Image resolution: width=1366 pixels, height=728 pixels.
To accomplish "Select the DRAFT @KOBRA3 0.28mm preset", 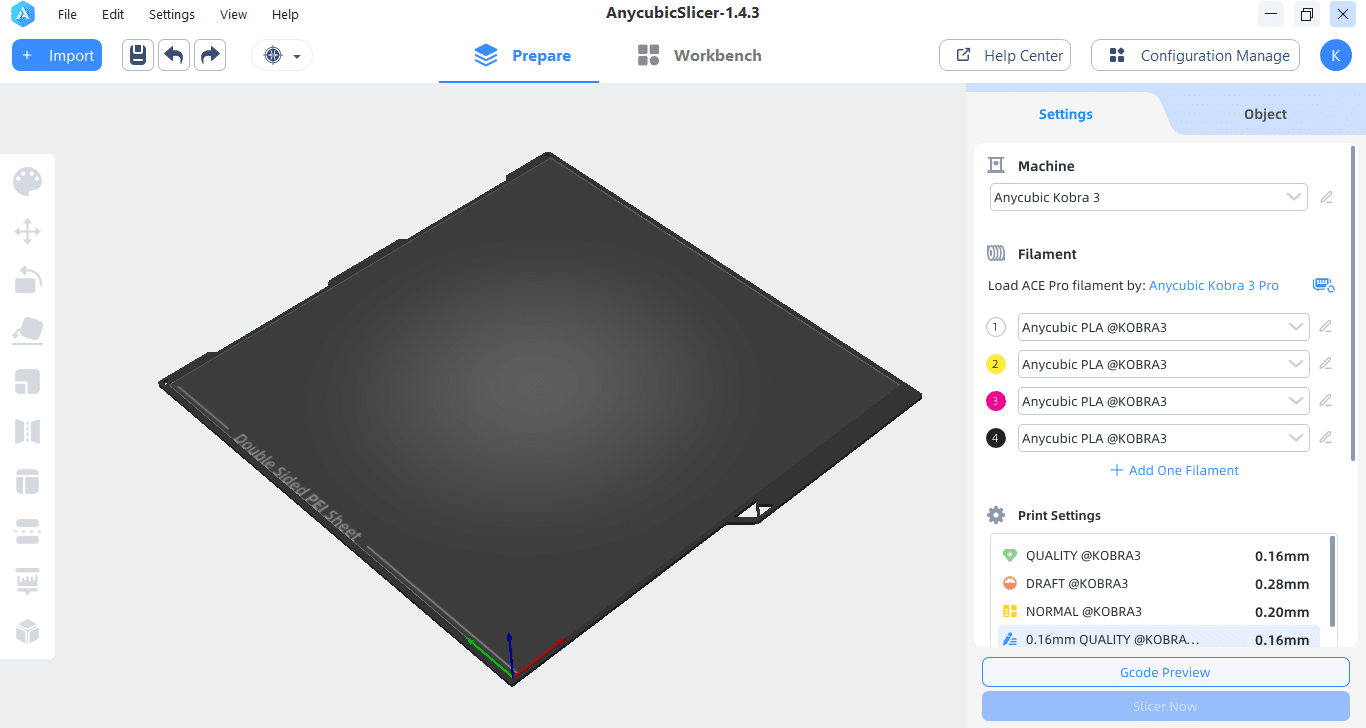I will (x=1155, y=583).
